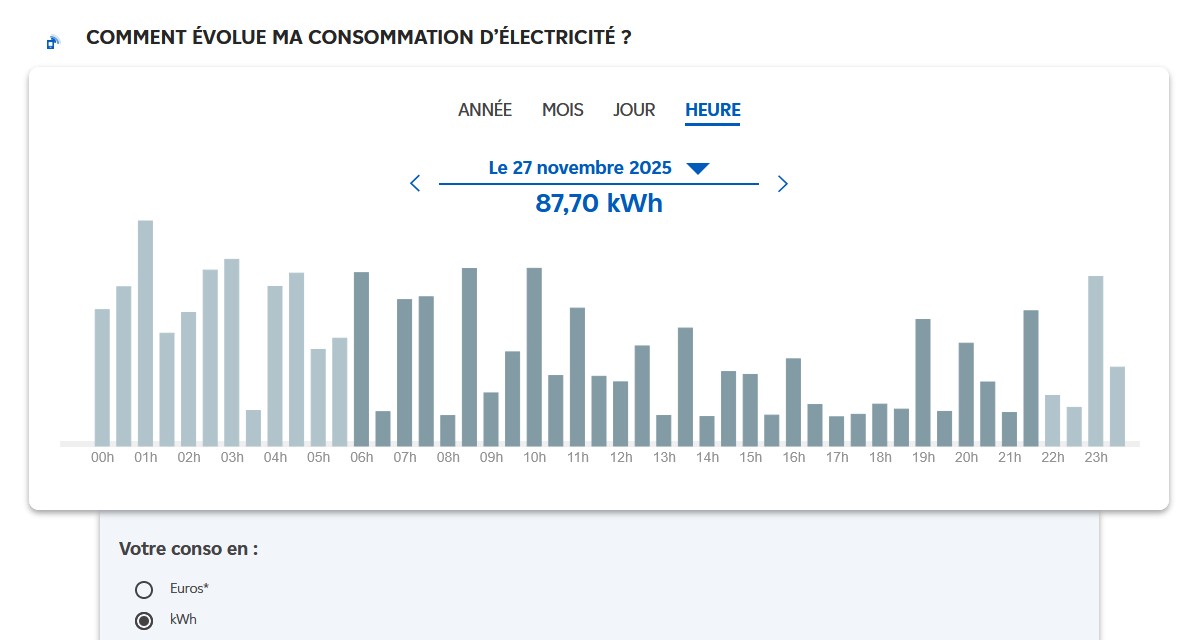Select the HEURE tab
Viewport: 1197px width, 640px height.
pos(713,110)
